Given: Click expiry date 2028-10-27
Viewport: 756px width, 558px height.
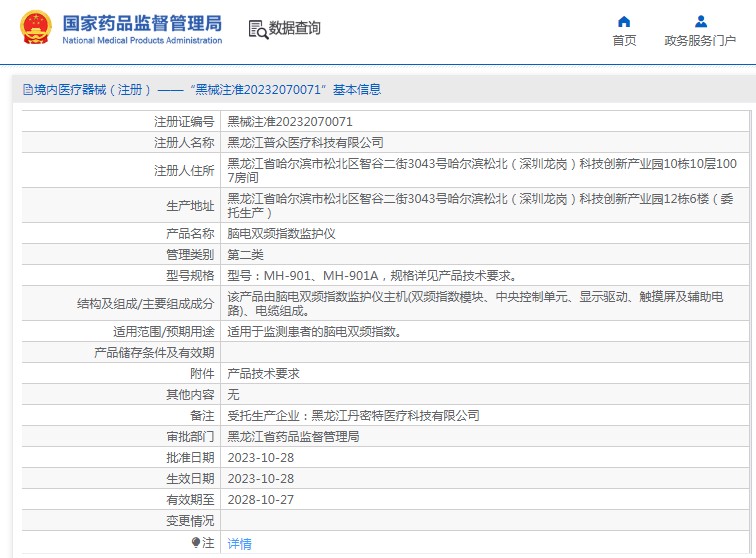Looking at the screenshot, I should pos(260,500).
